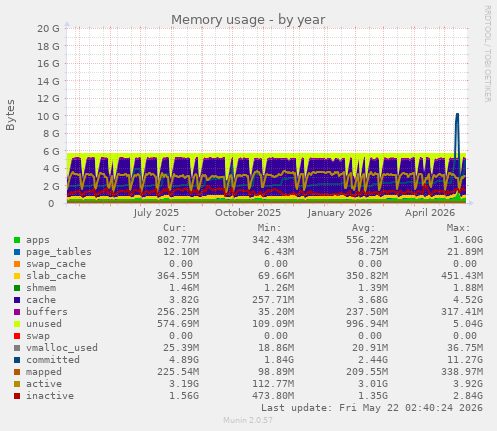Screen dimensions: 497x431
Task: Click the 'page_tables' legend label
Action: click(x=59, y=252)
